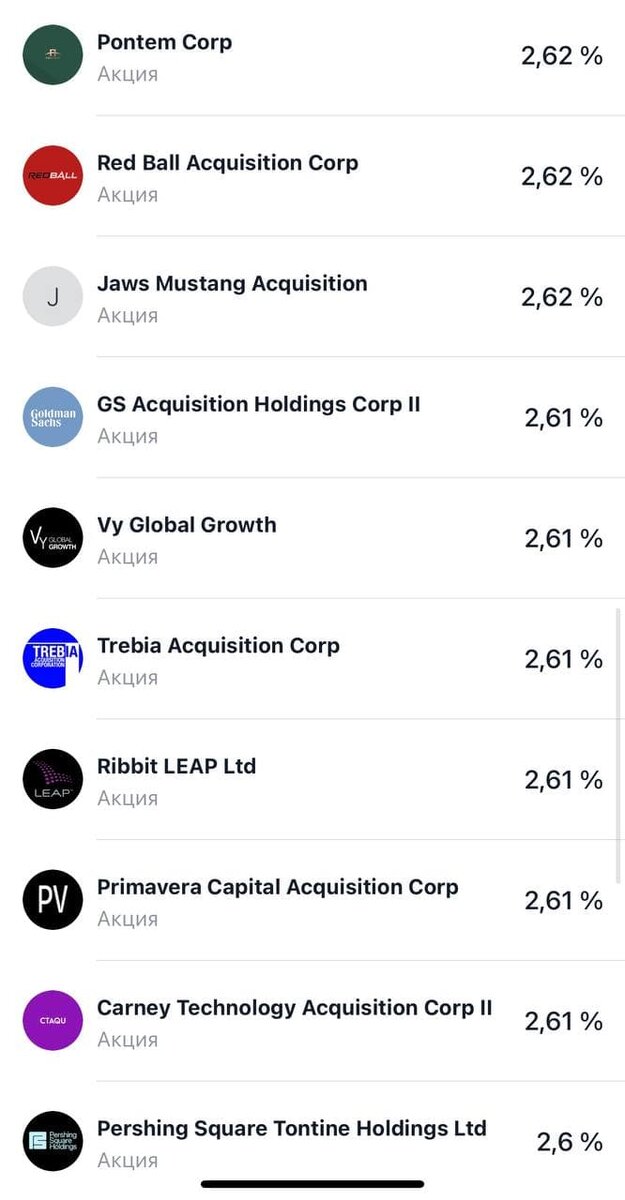Open Carney Technology Acquisition Corp II title

(295, 1008)
